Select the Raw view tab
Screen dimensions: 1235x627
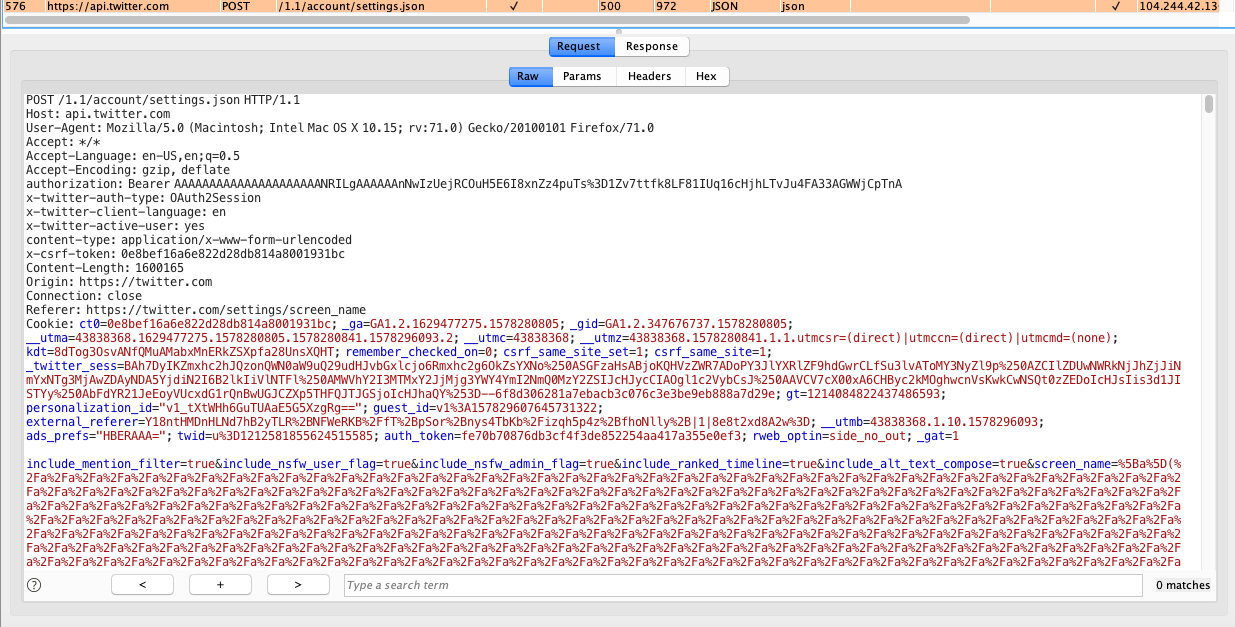tap(528, 76)
